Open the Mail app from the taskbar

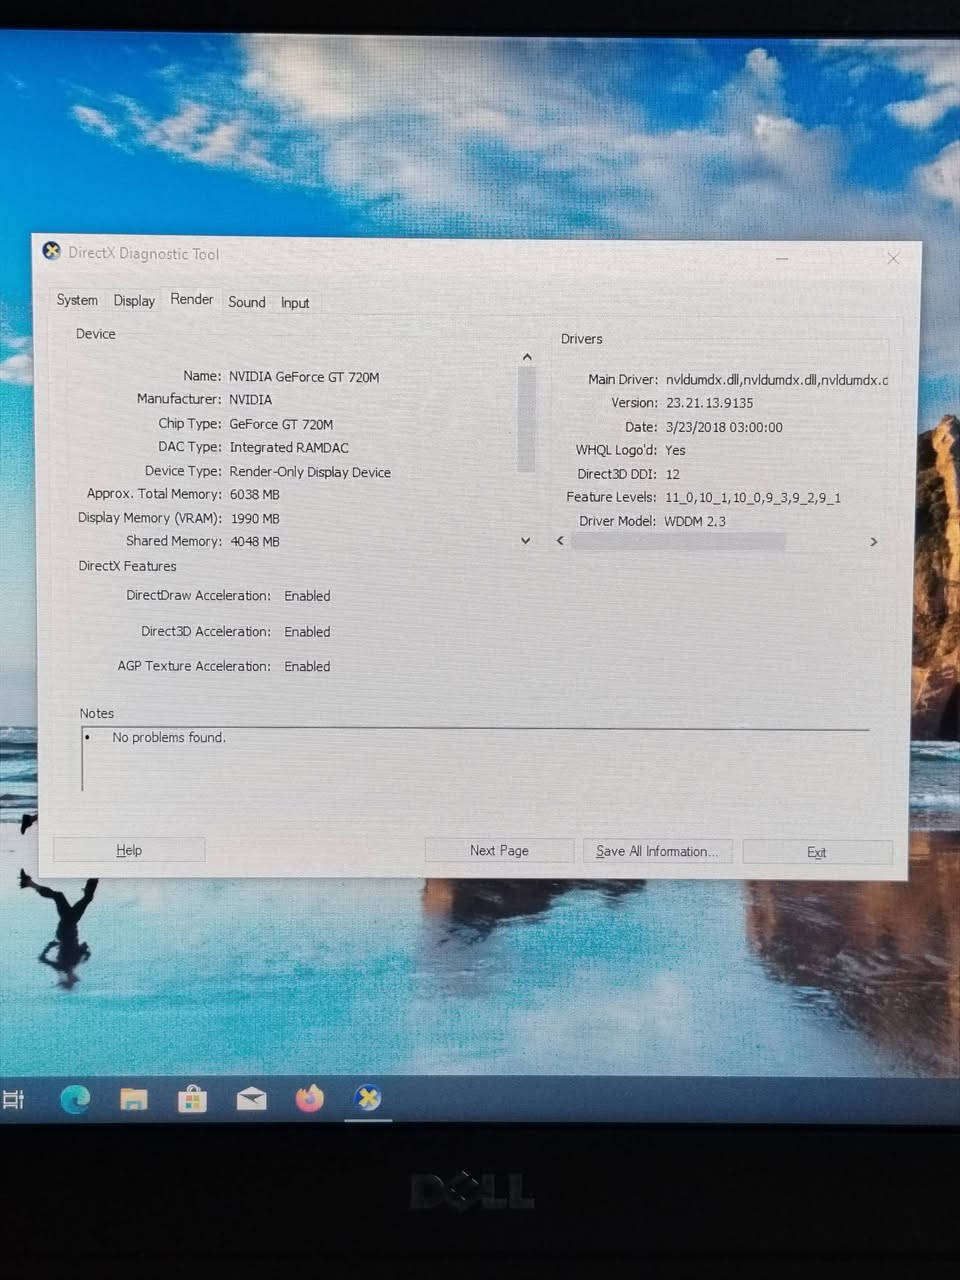click(x=251, y=1098)
